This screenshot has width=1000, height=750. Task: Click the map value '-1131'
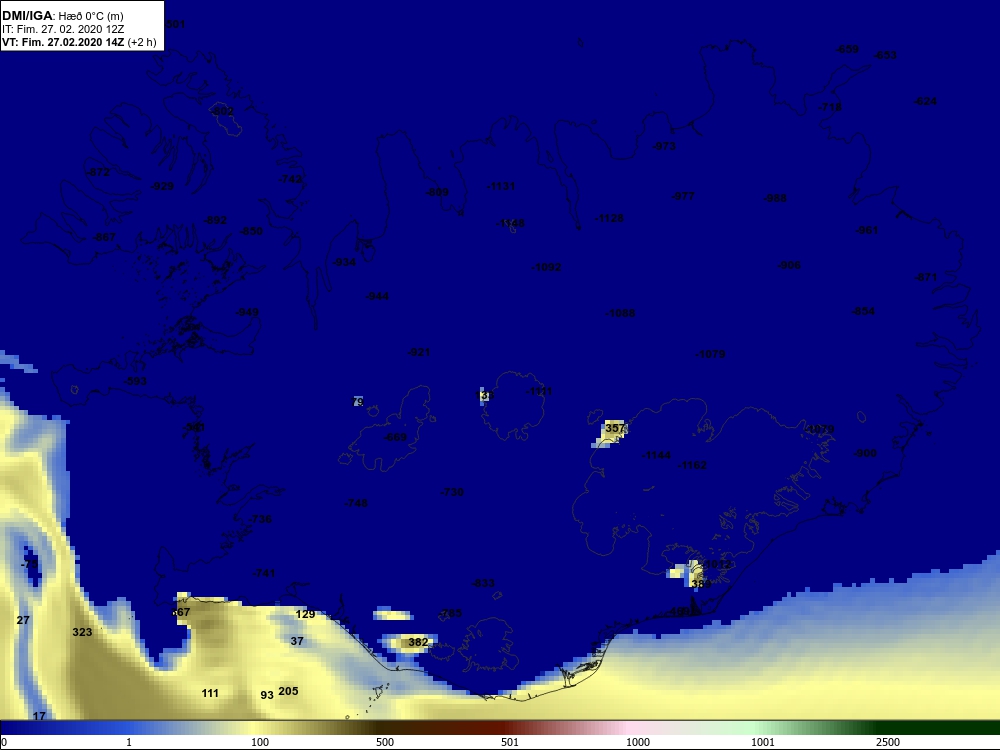[501, 186]
